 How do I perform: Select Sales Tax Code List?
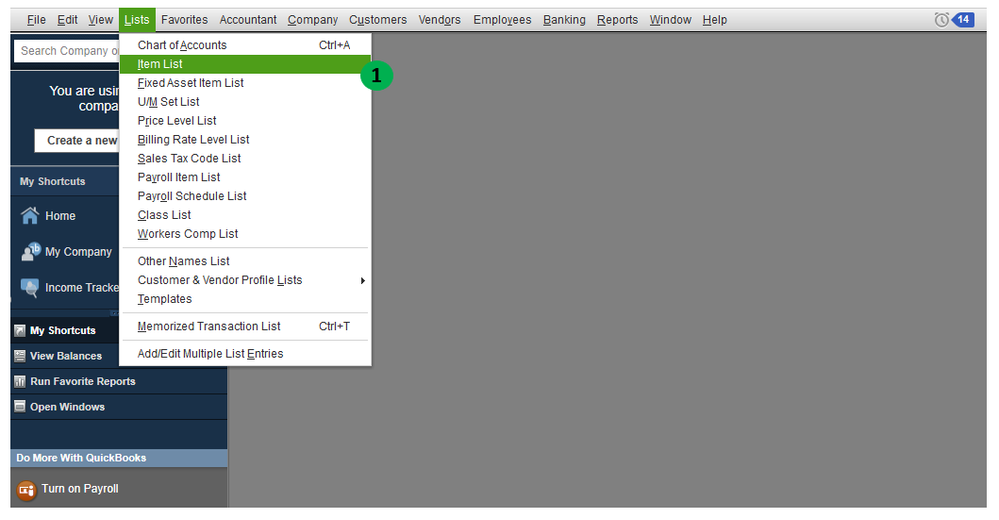245,159
